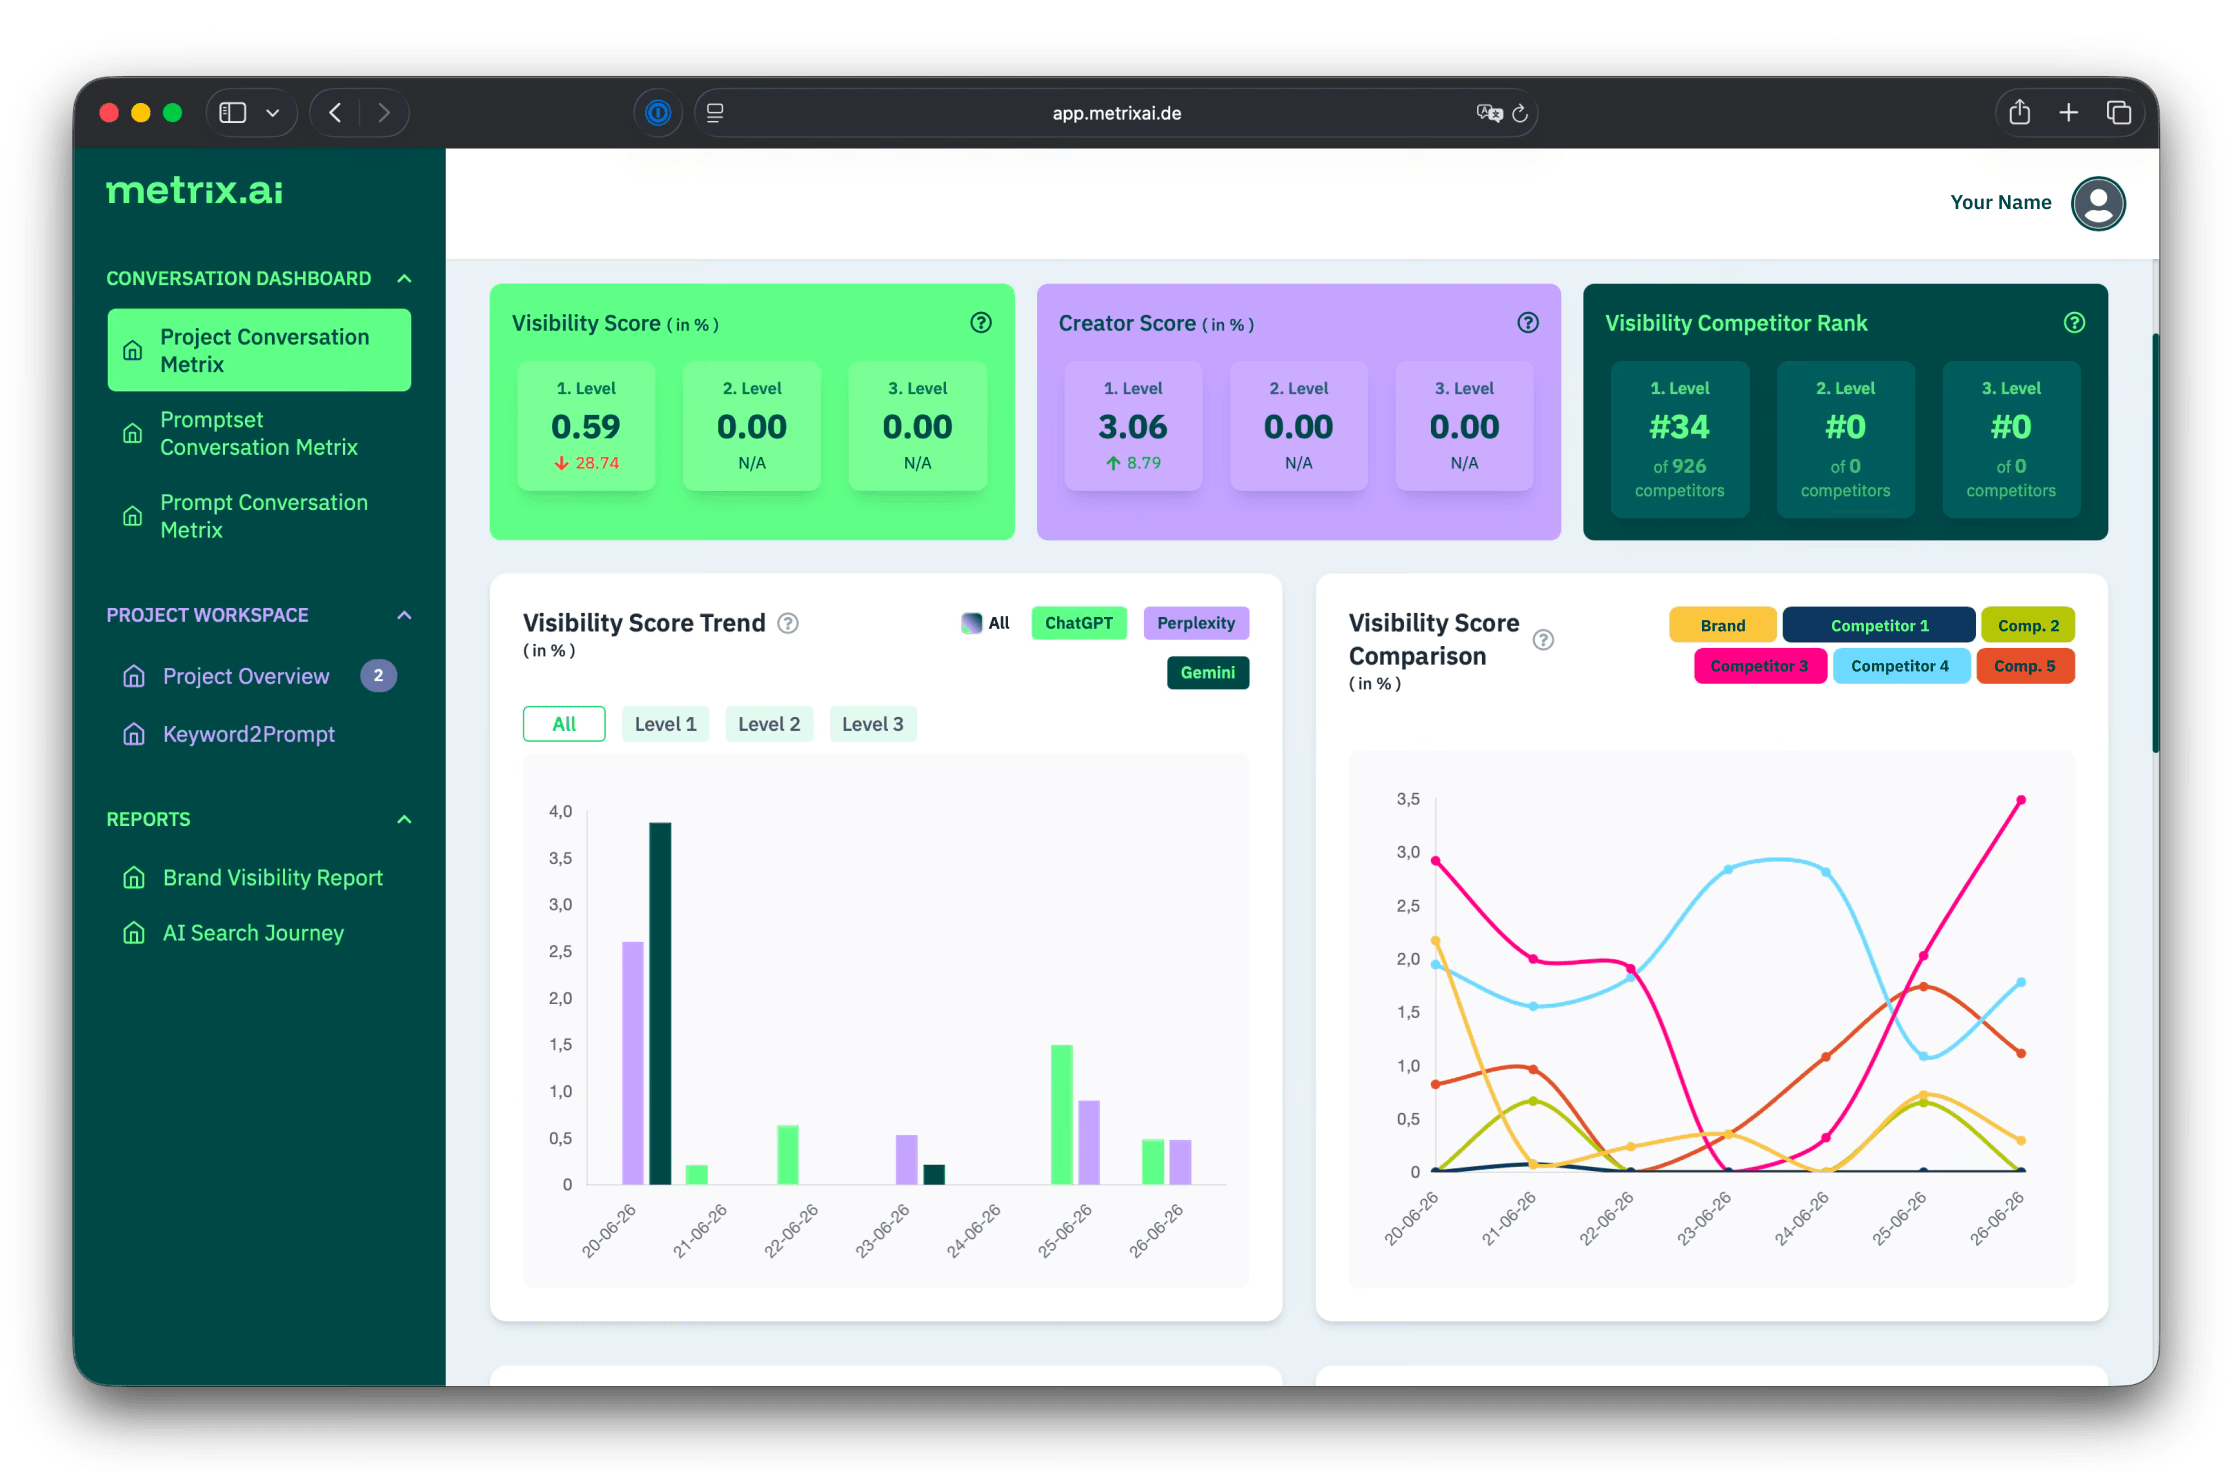Toggle the ChatGPT series filter
Image resolution: width=2233 pixels, height=1472 pixels.
tap(1079, 623)
